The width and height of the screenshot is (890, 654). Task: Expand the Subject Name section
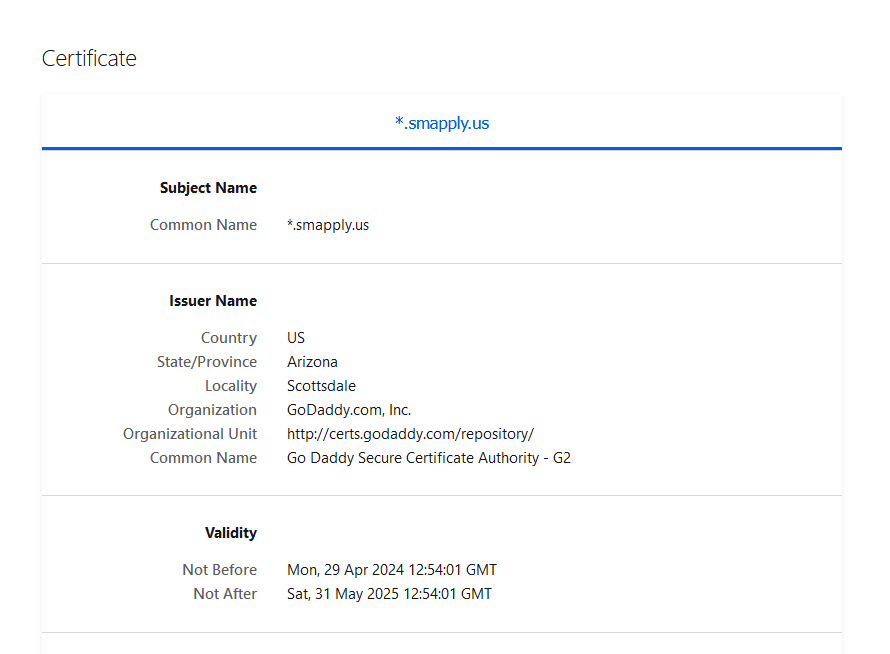pos(208,187)
